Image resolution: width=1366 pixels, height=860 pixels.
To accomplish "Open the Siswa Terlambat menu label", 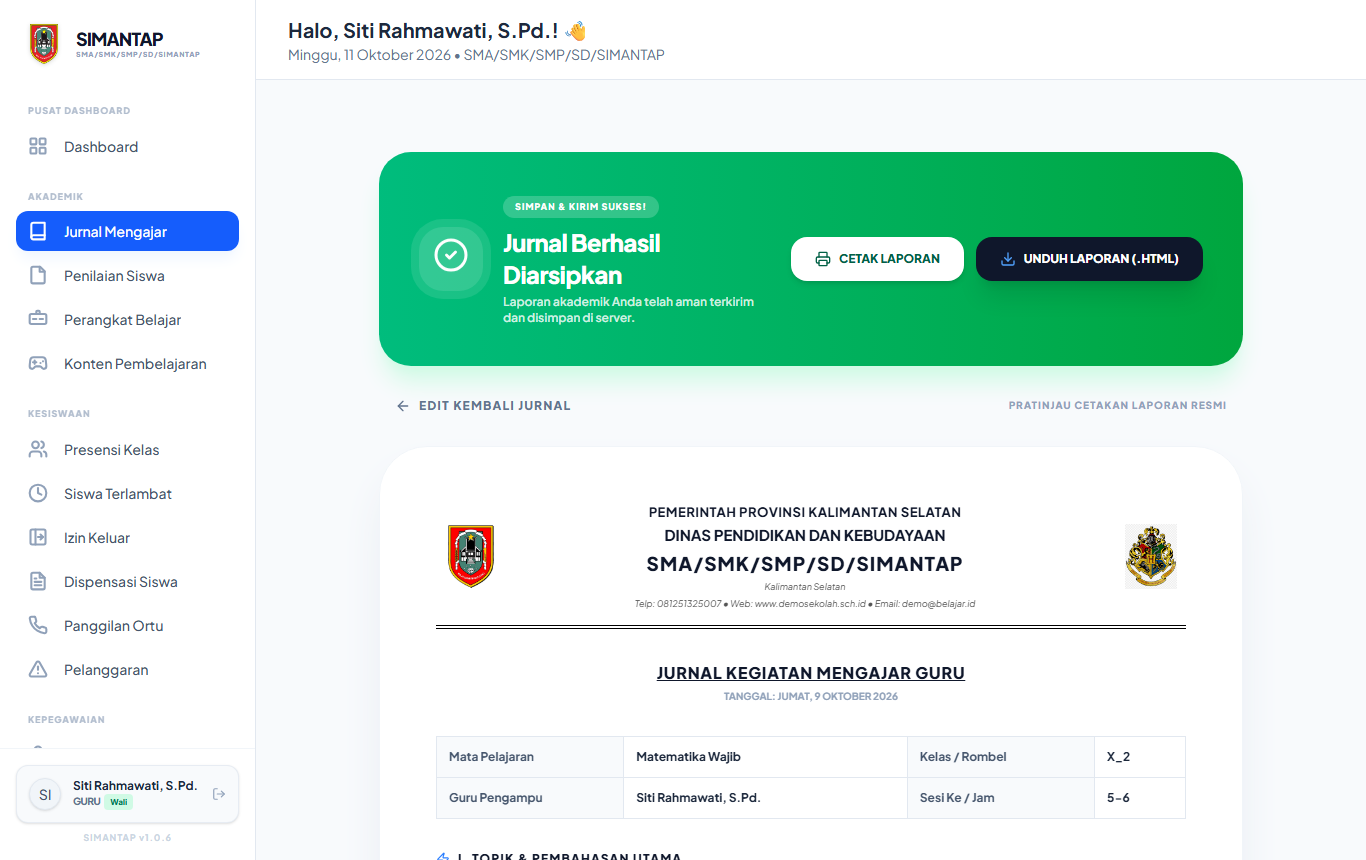I will coord(118,493).
